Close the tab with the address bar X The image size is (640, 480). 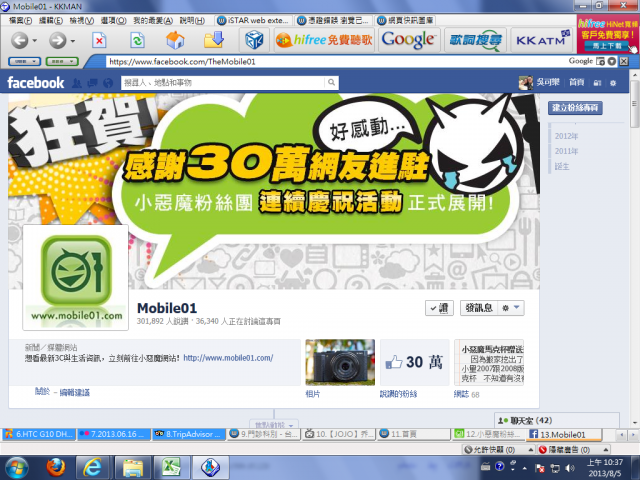[624, 61]
